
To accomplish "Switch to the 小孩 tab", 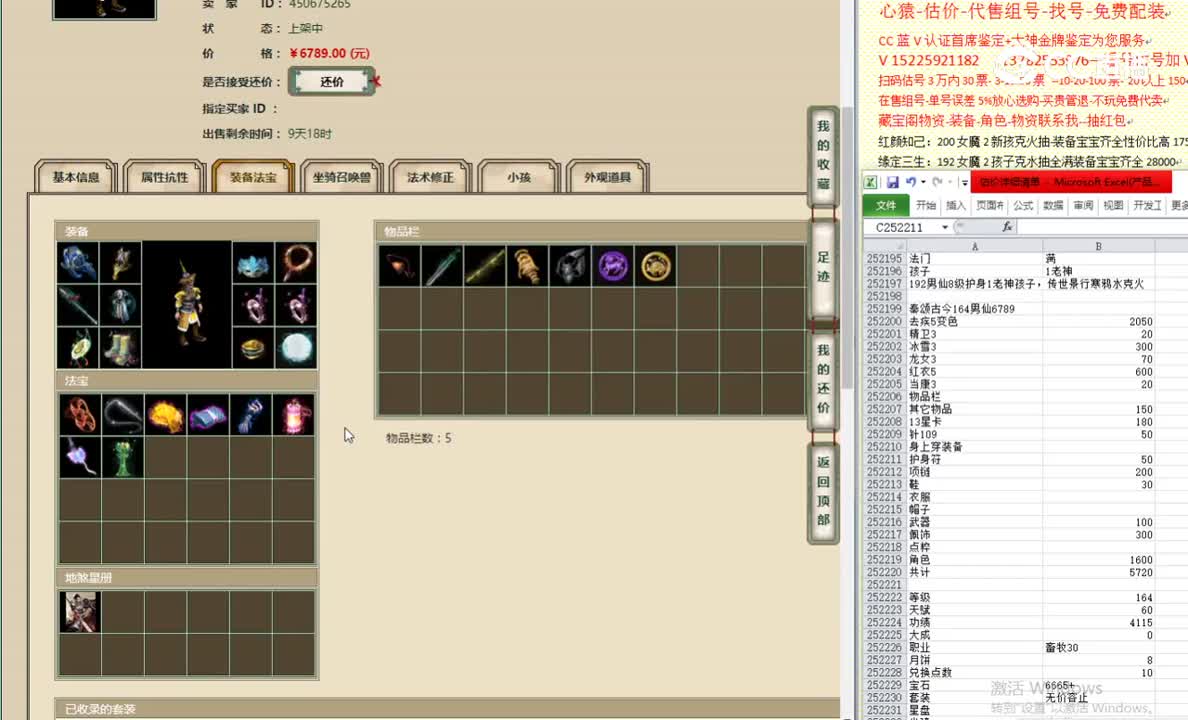I will click(x=519, y=177).
